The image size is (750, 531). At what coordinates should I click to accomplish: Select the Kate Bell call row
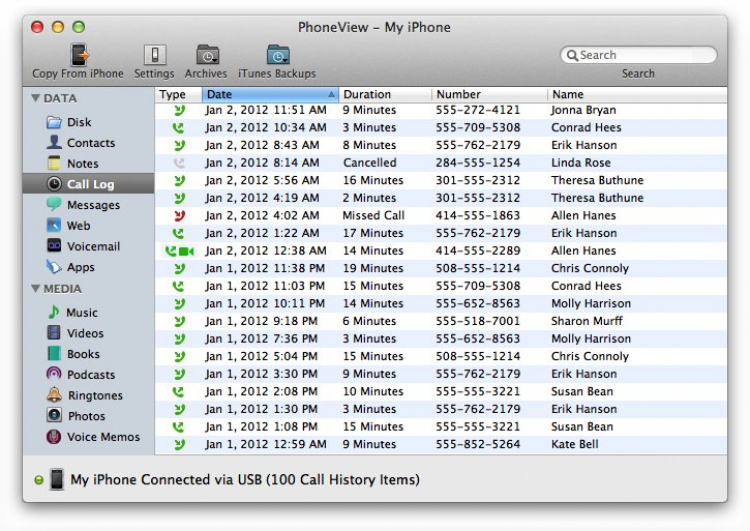441,444
